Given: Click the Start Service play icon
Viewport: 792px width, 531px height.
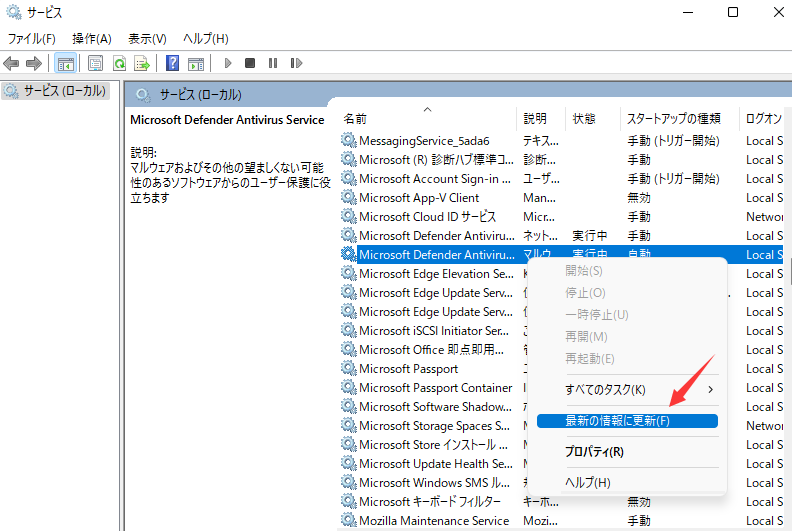Looking at the screenshot, I should click(228, 63).
